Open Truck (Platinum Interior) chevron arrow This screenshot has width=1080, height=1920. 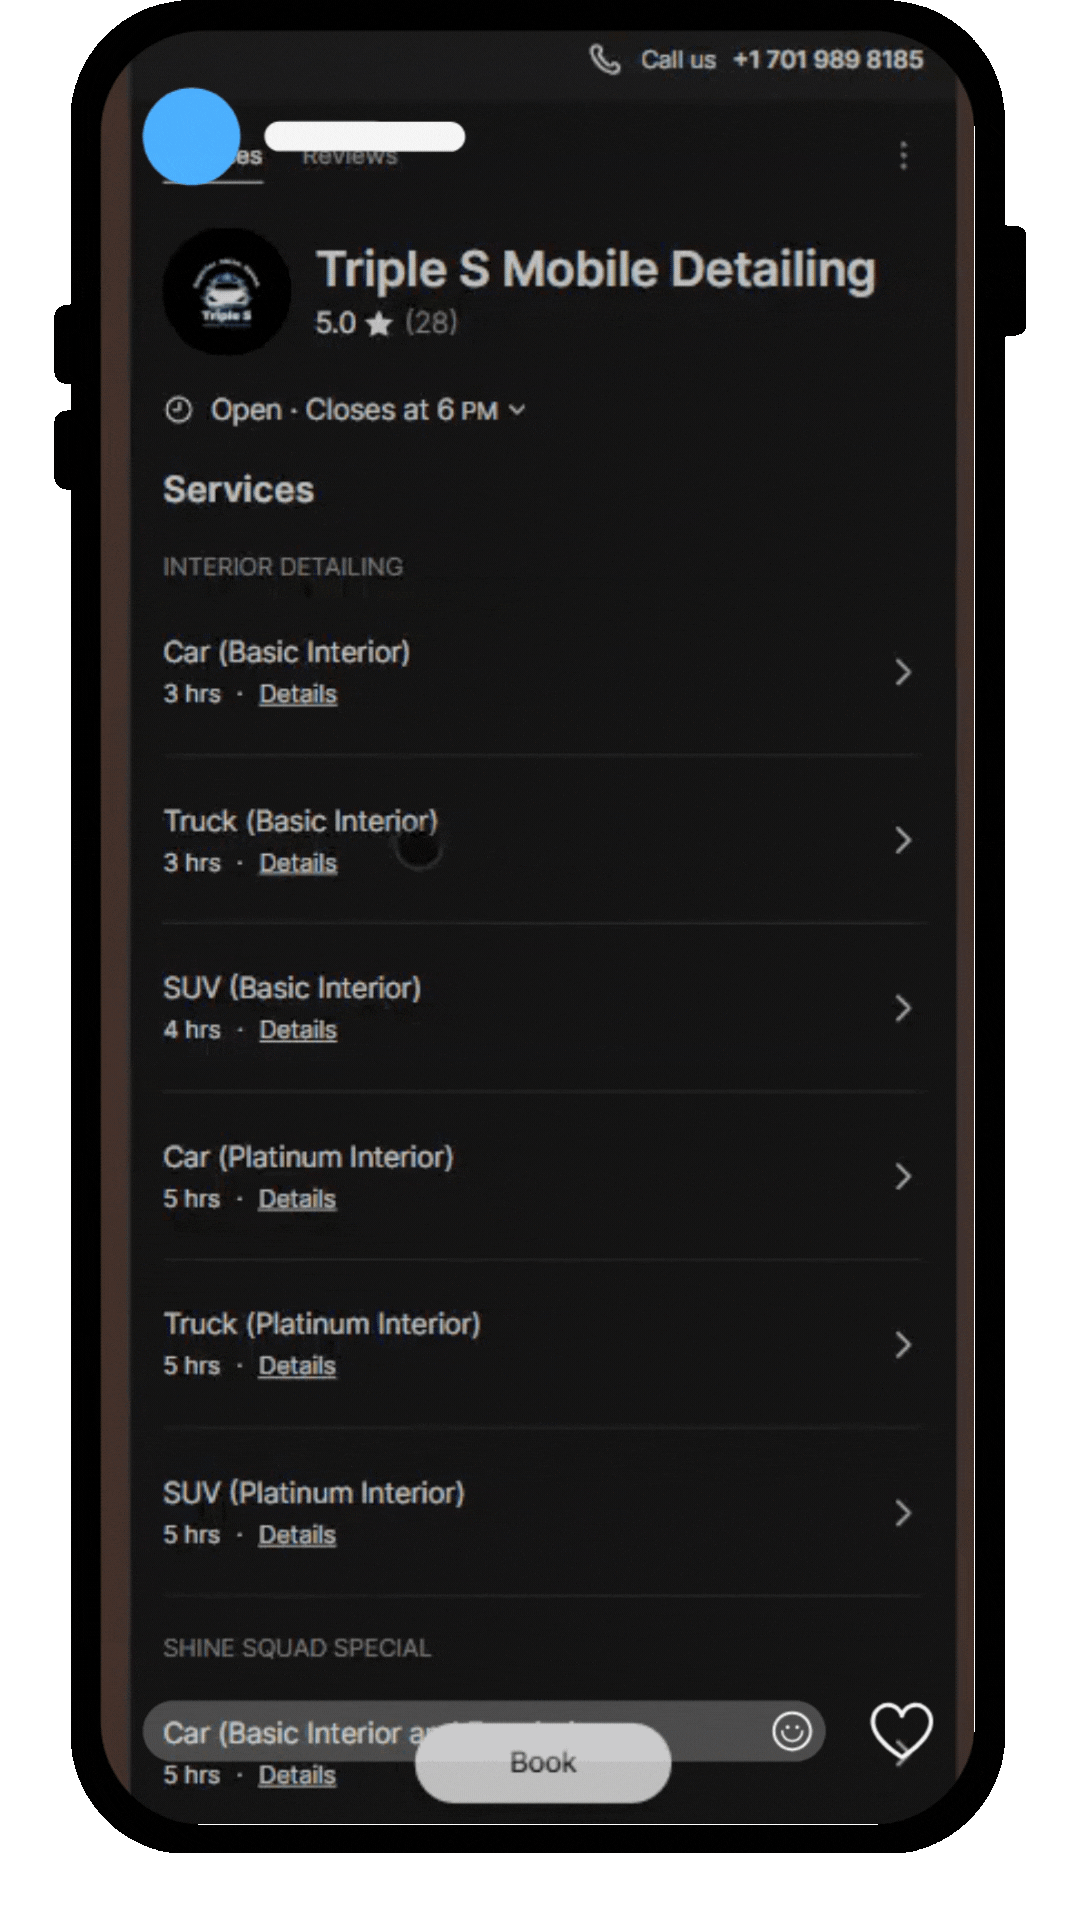[902, 1344]
